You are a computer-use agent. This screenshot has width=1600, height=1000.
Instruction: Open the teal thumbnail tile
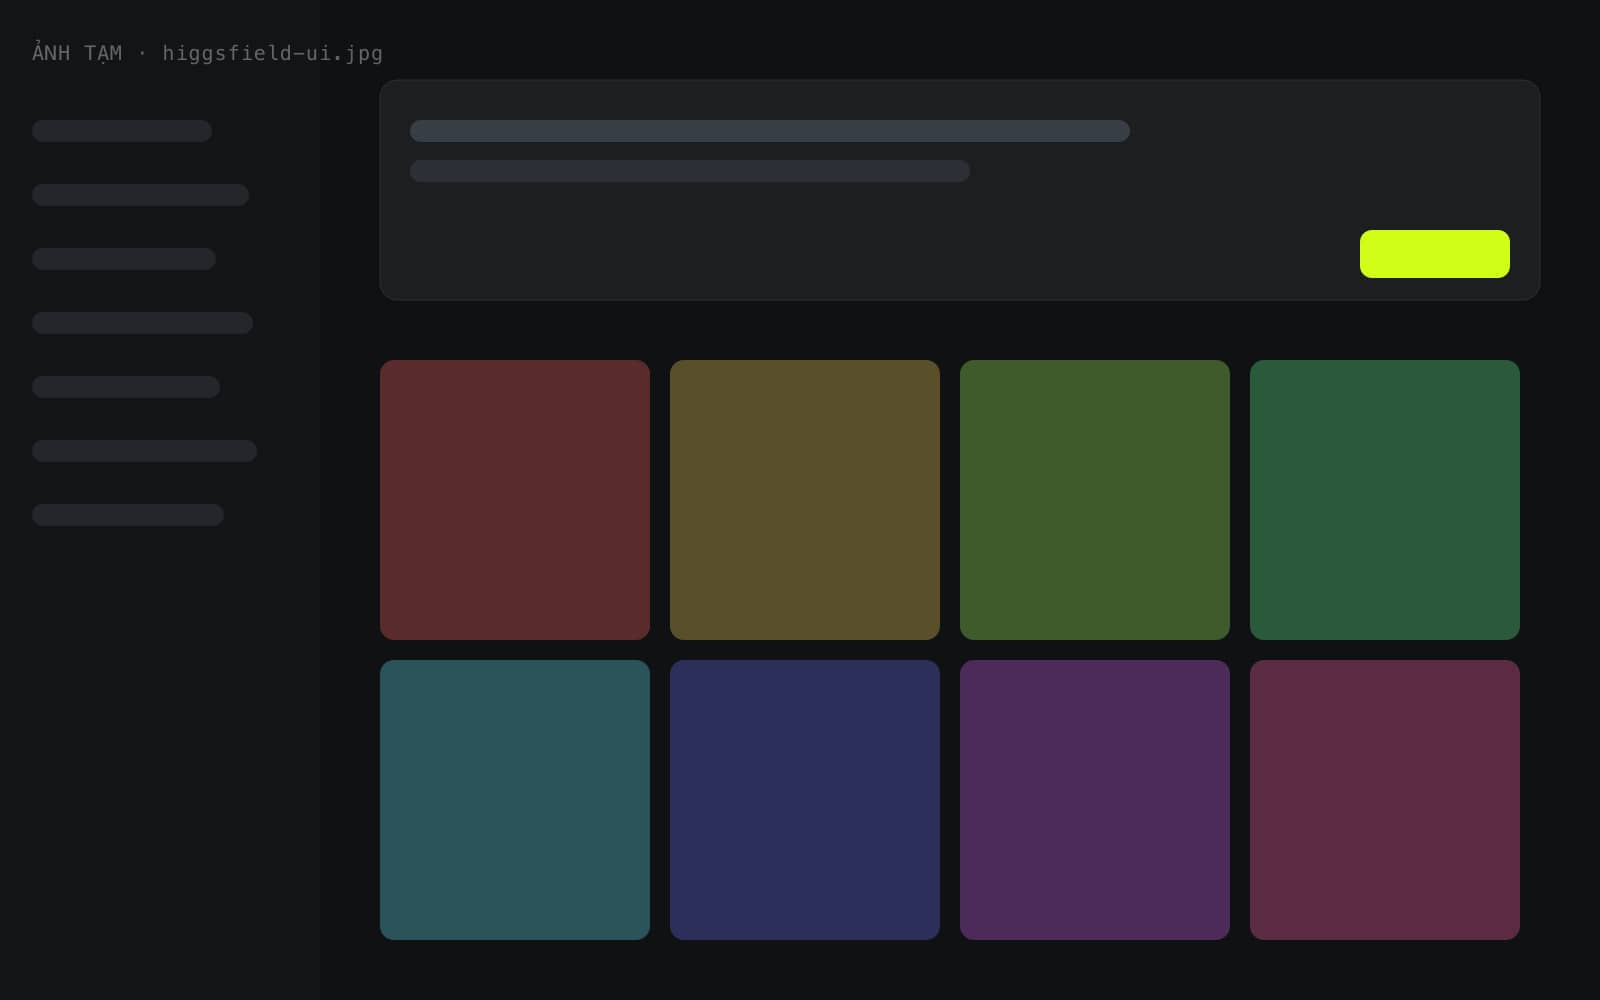coord(515,800)
